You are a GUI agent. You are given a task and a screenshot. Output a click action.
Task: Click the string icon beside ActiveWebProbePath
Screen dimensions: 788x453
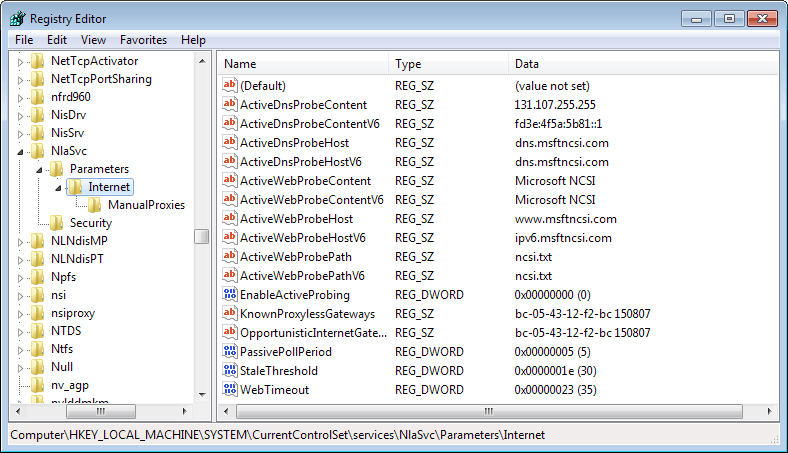230,256
